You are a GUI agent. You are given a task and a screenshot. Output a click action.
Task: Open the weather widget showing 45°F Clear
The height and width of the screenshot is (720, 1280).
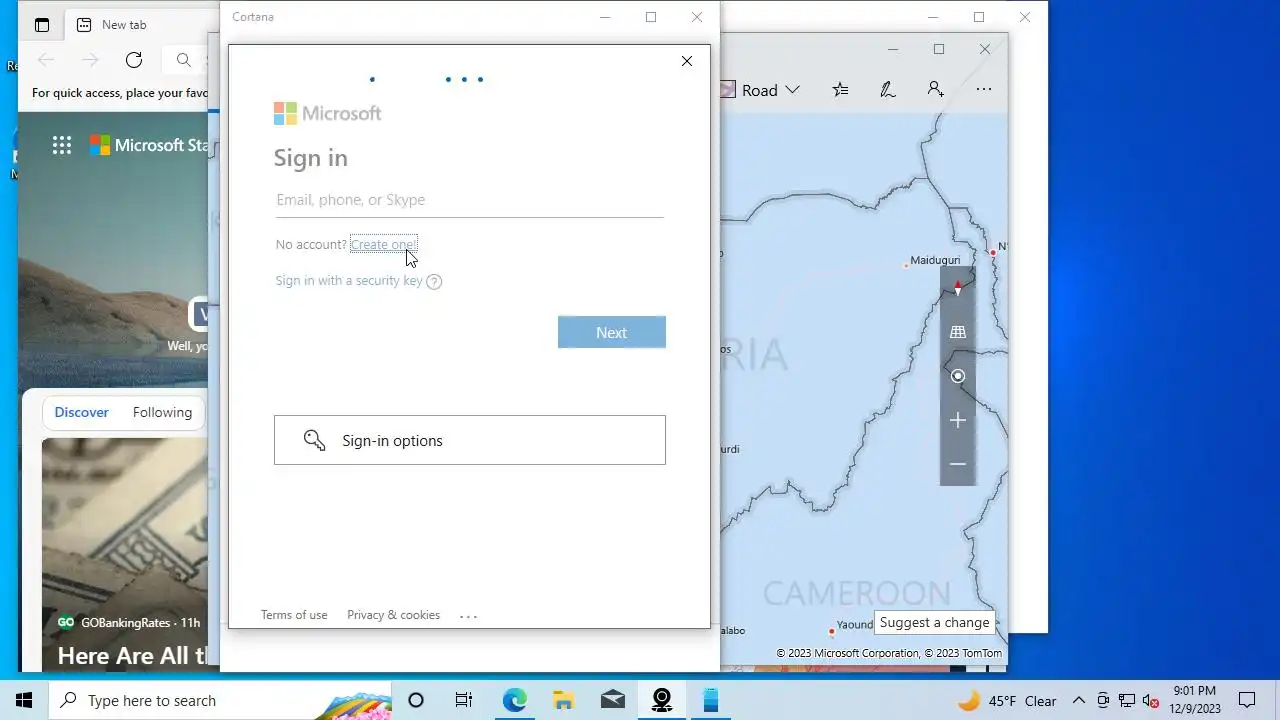pyautogui.click(x=1007, y=700)
